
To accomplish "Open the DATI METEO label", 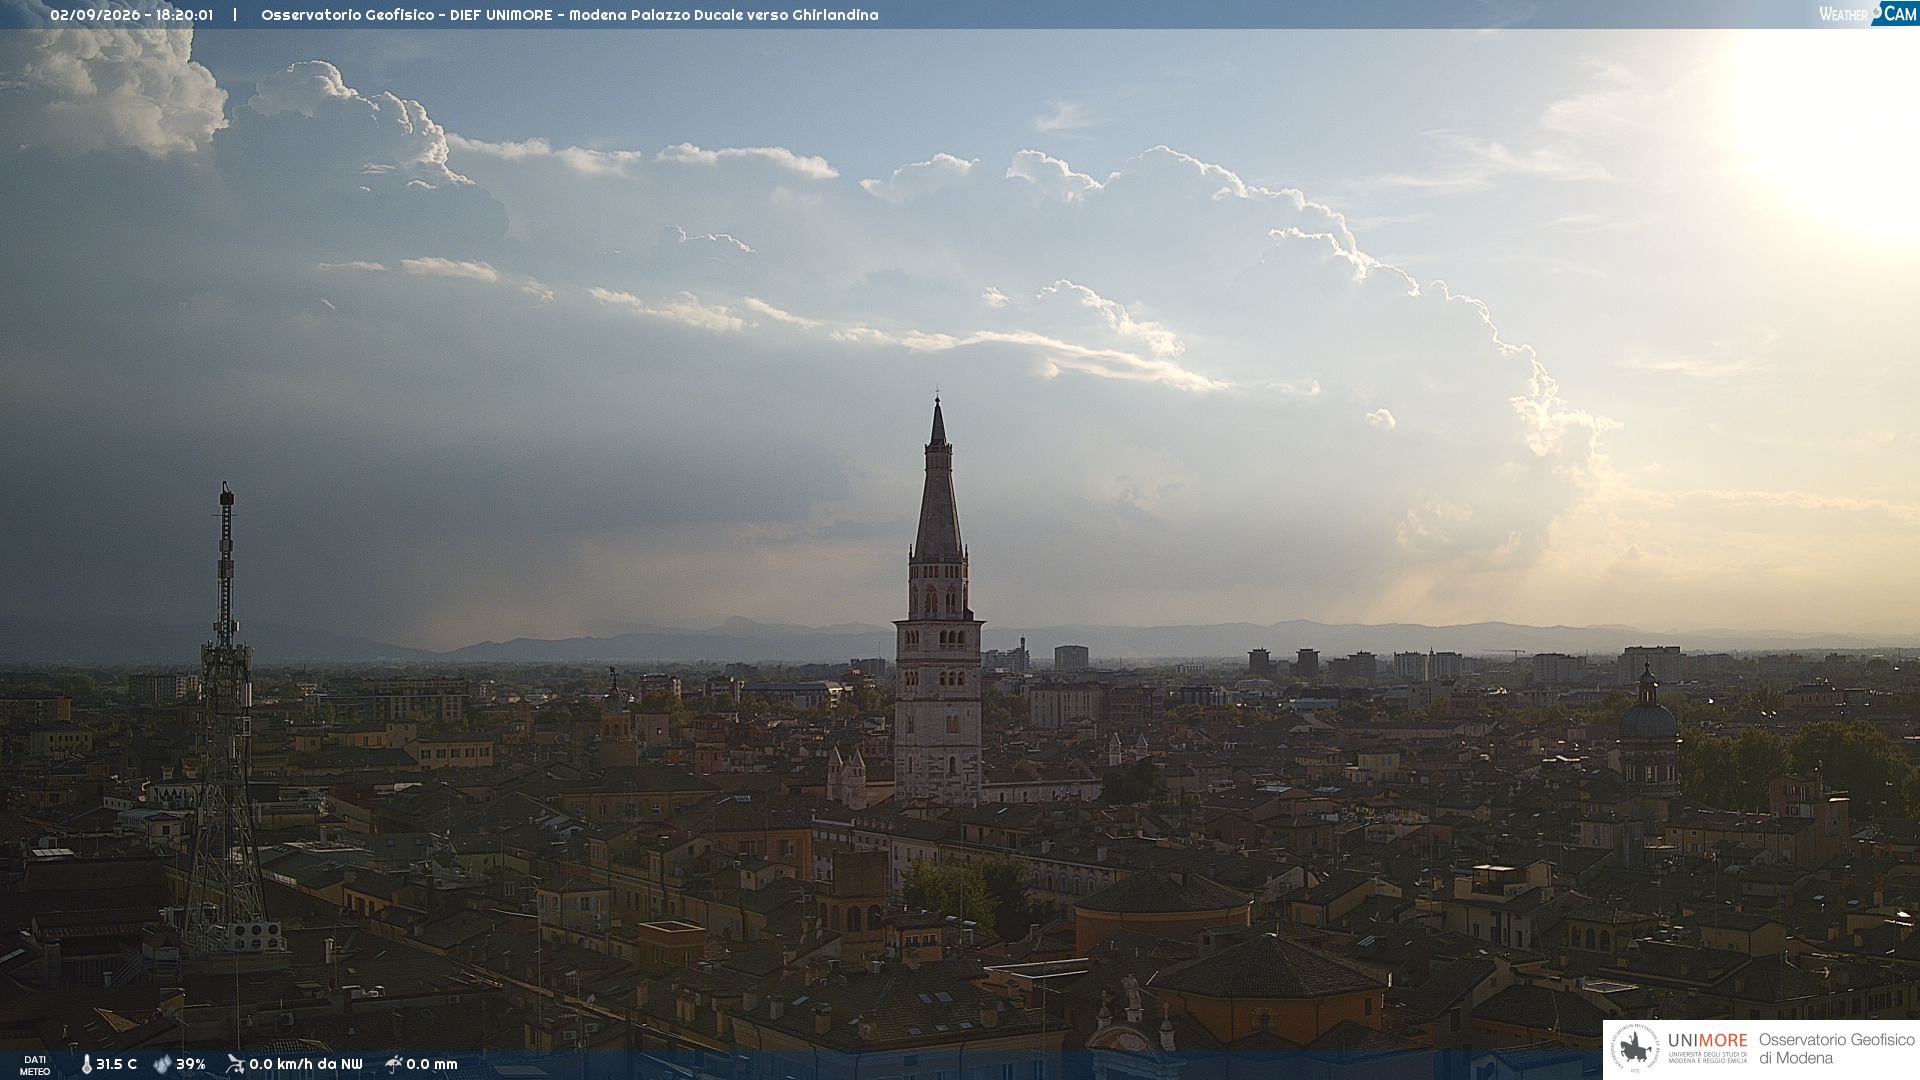I will click(x=35, y=1065).
